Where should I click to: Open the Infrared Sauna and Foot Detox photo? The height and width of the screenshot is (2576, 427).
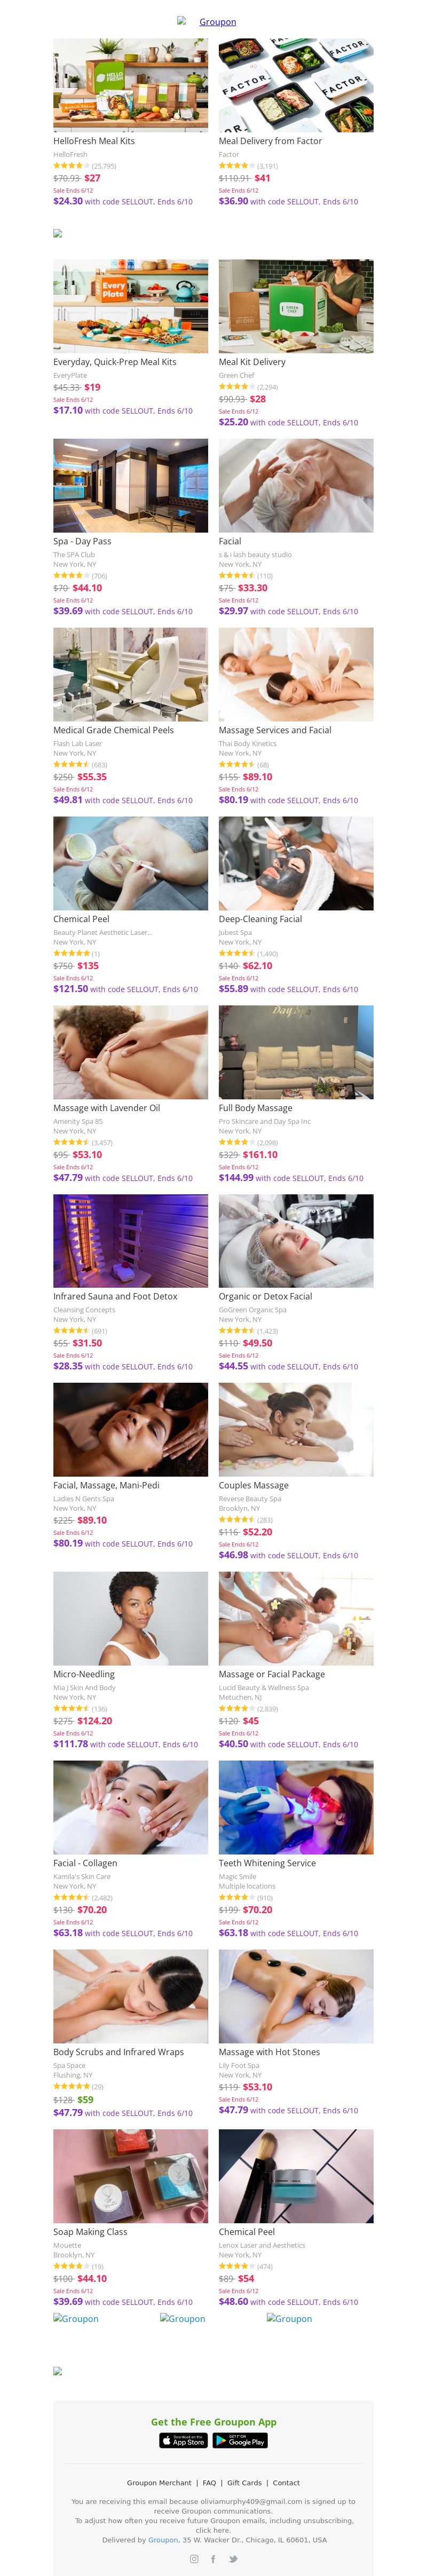pos(131,1240)
